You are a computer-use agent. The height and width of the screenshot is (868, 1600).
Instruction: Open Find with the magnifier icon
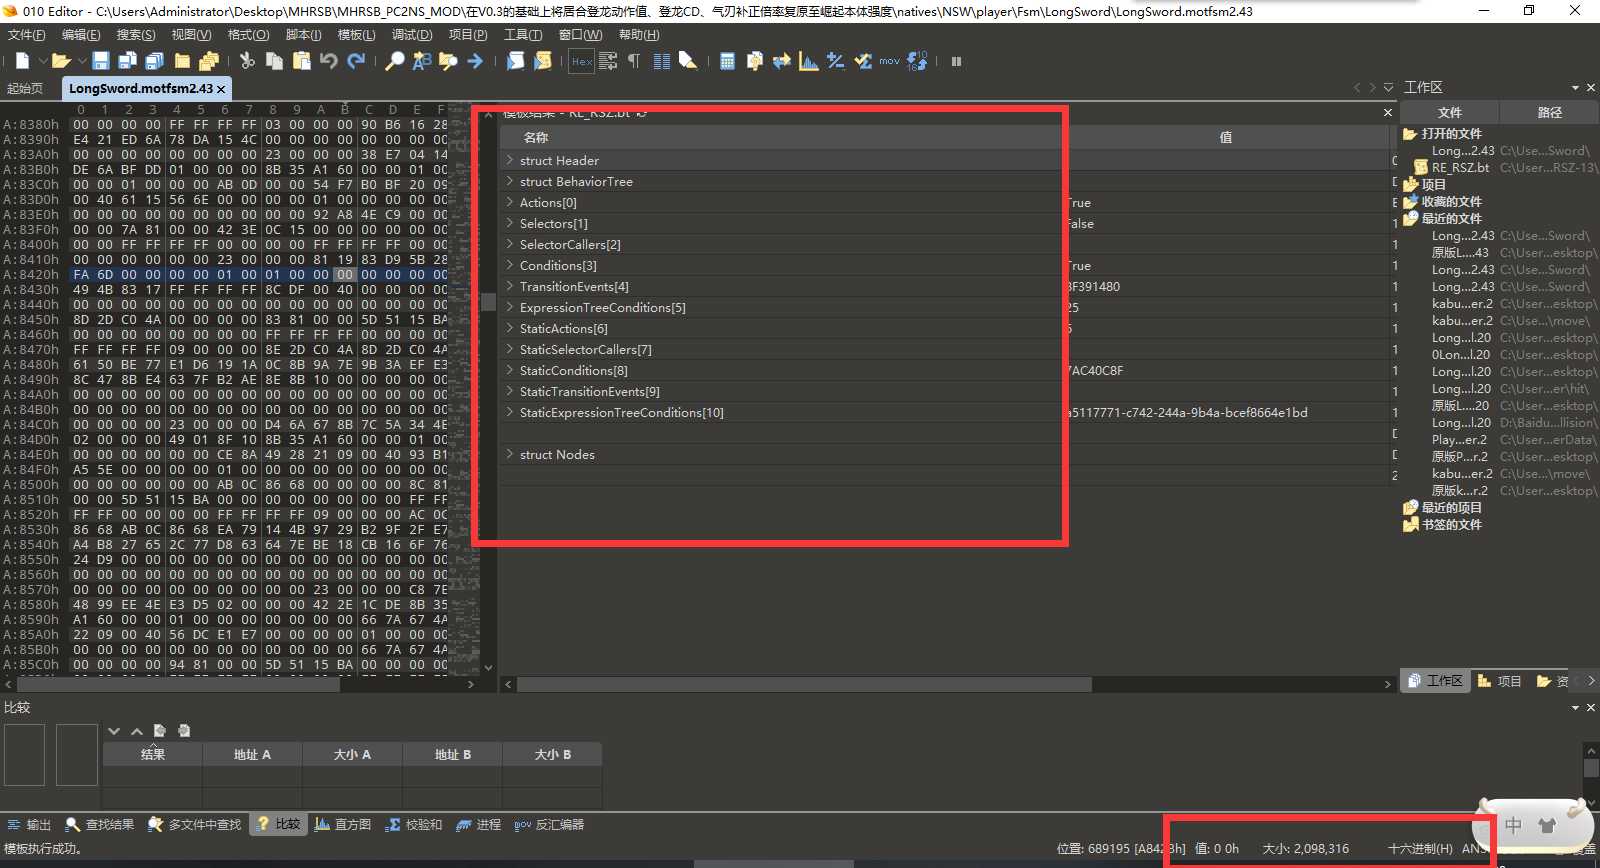[x=395, y=61]
